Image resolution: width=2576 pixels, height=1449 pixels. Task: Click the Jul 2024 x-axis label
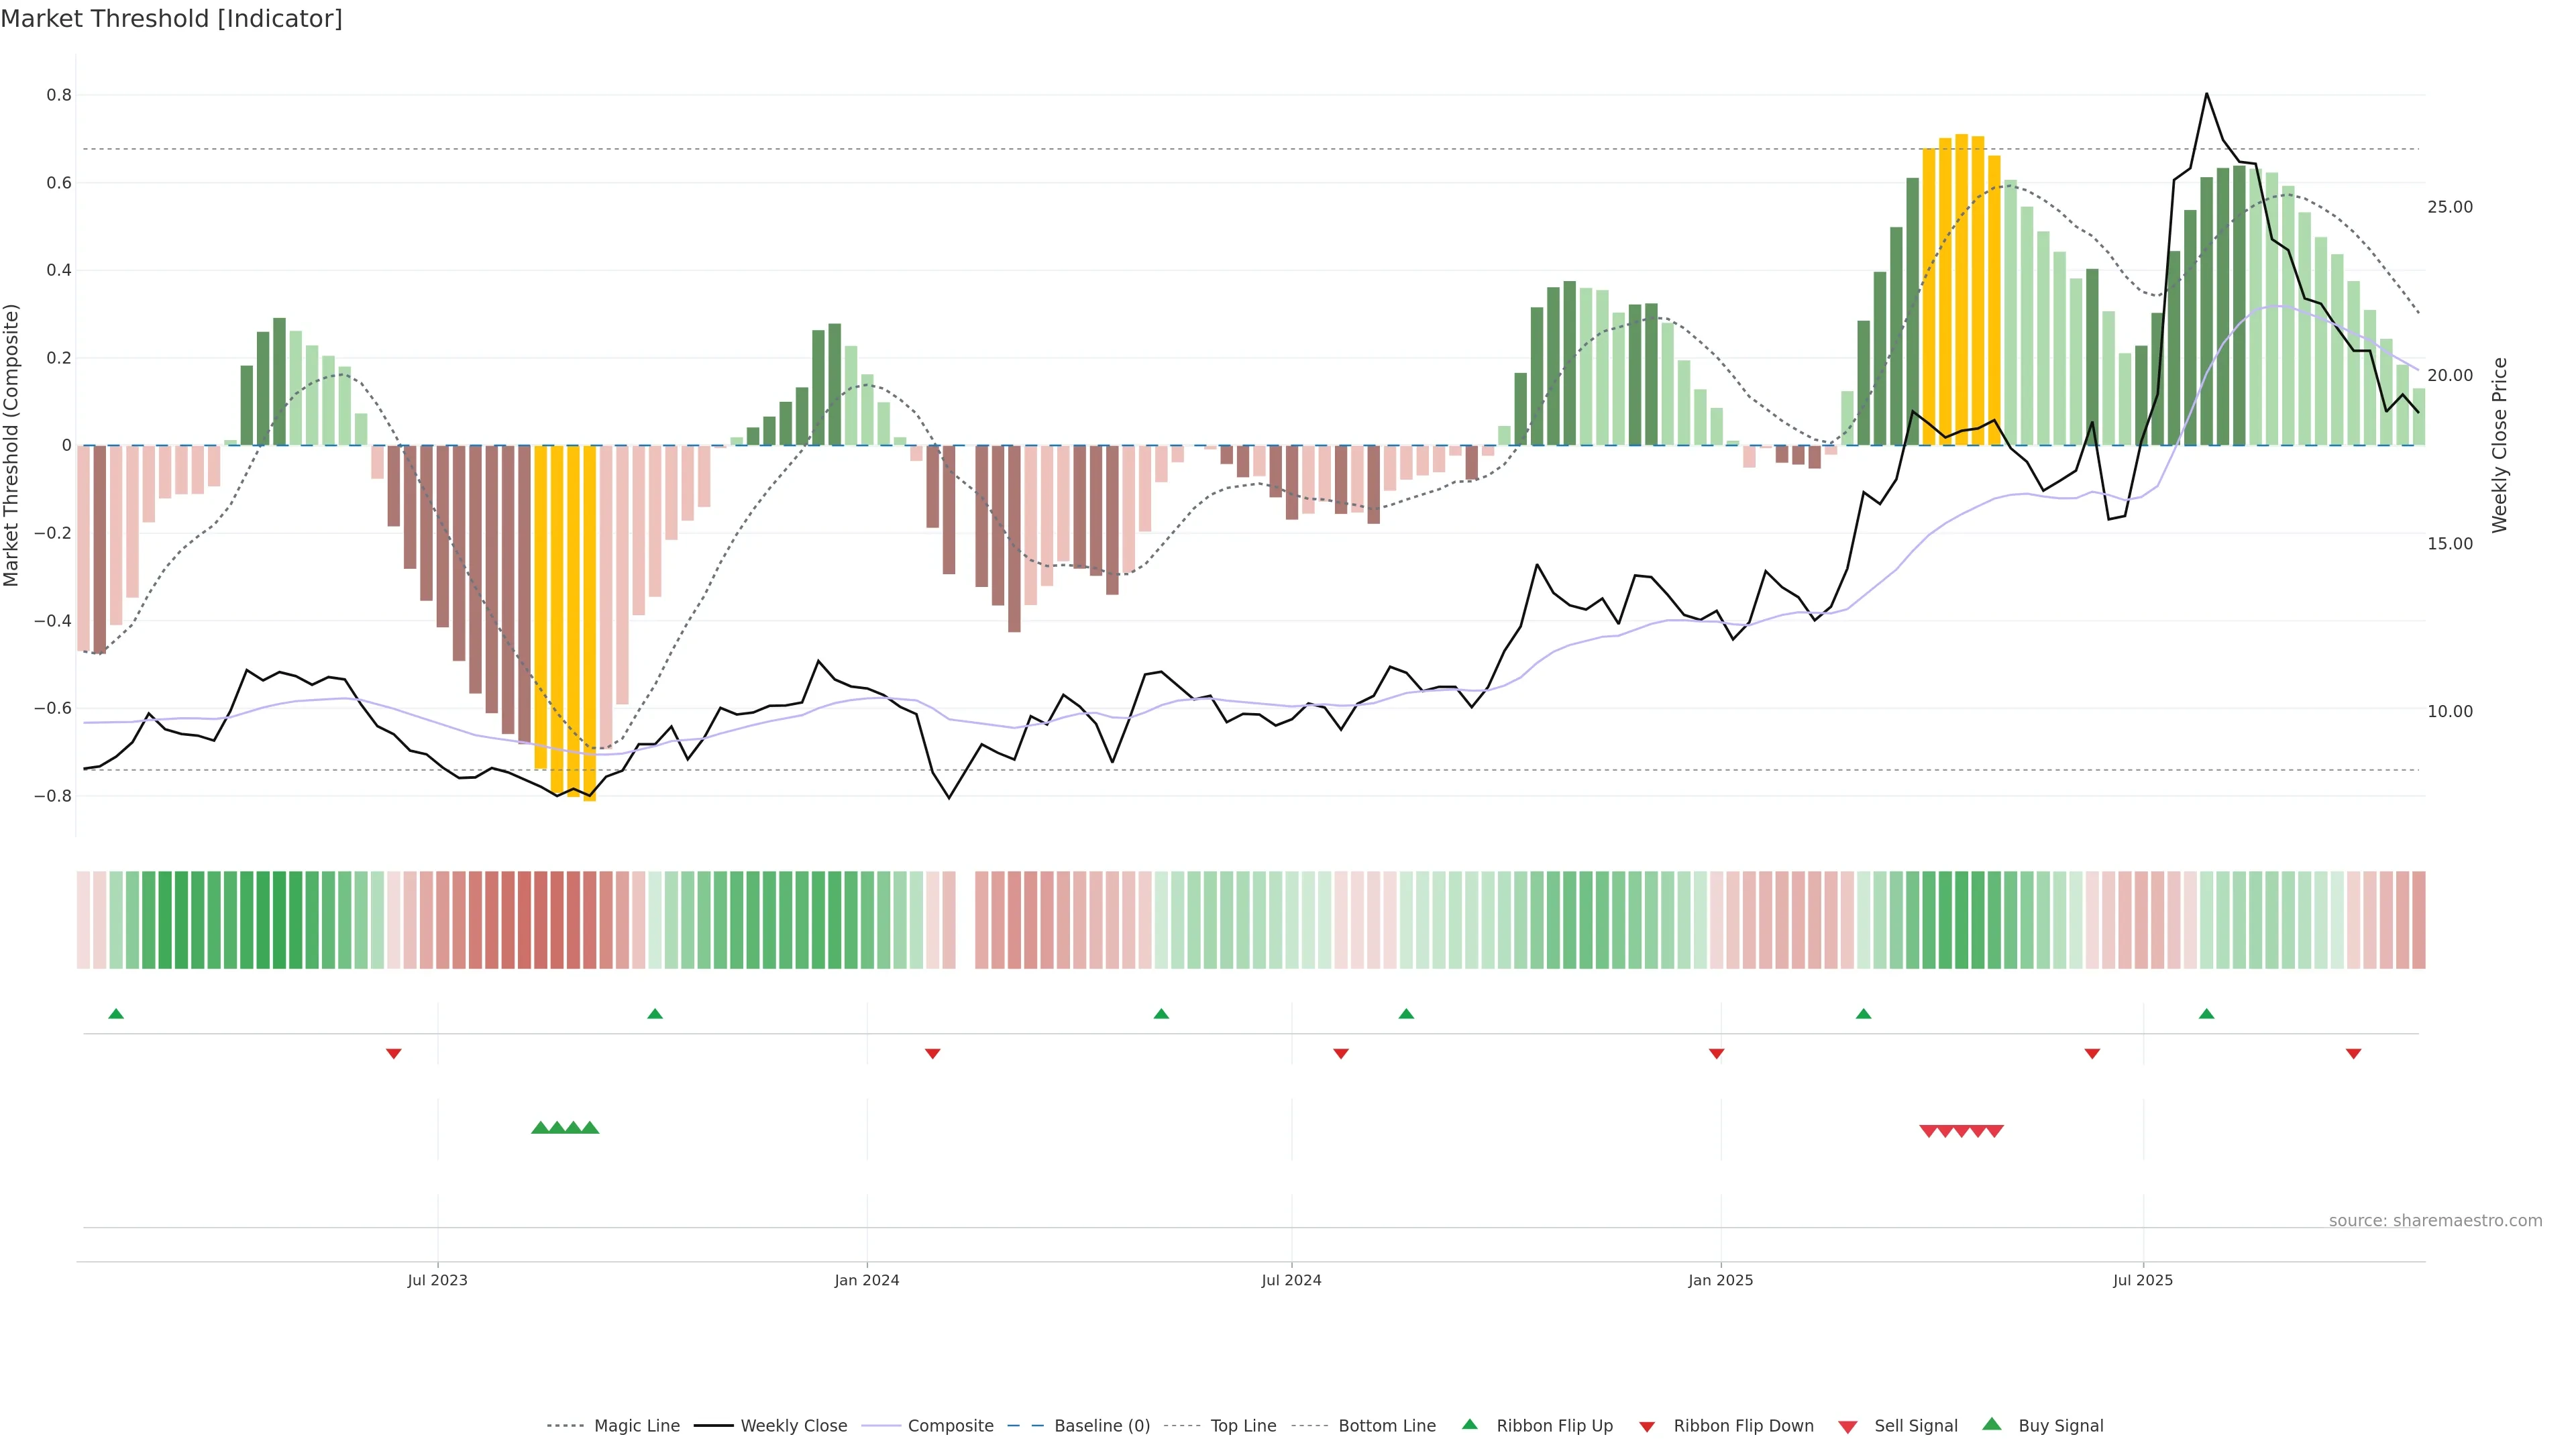click(x=1291, y=1280)
